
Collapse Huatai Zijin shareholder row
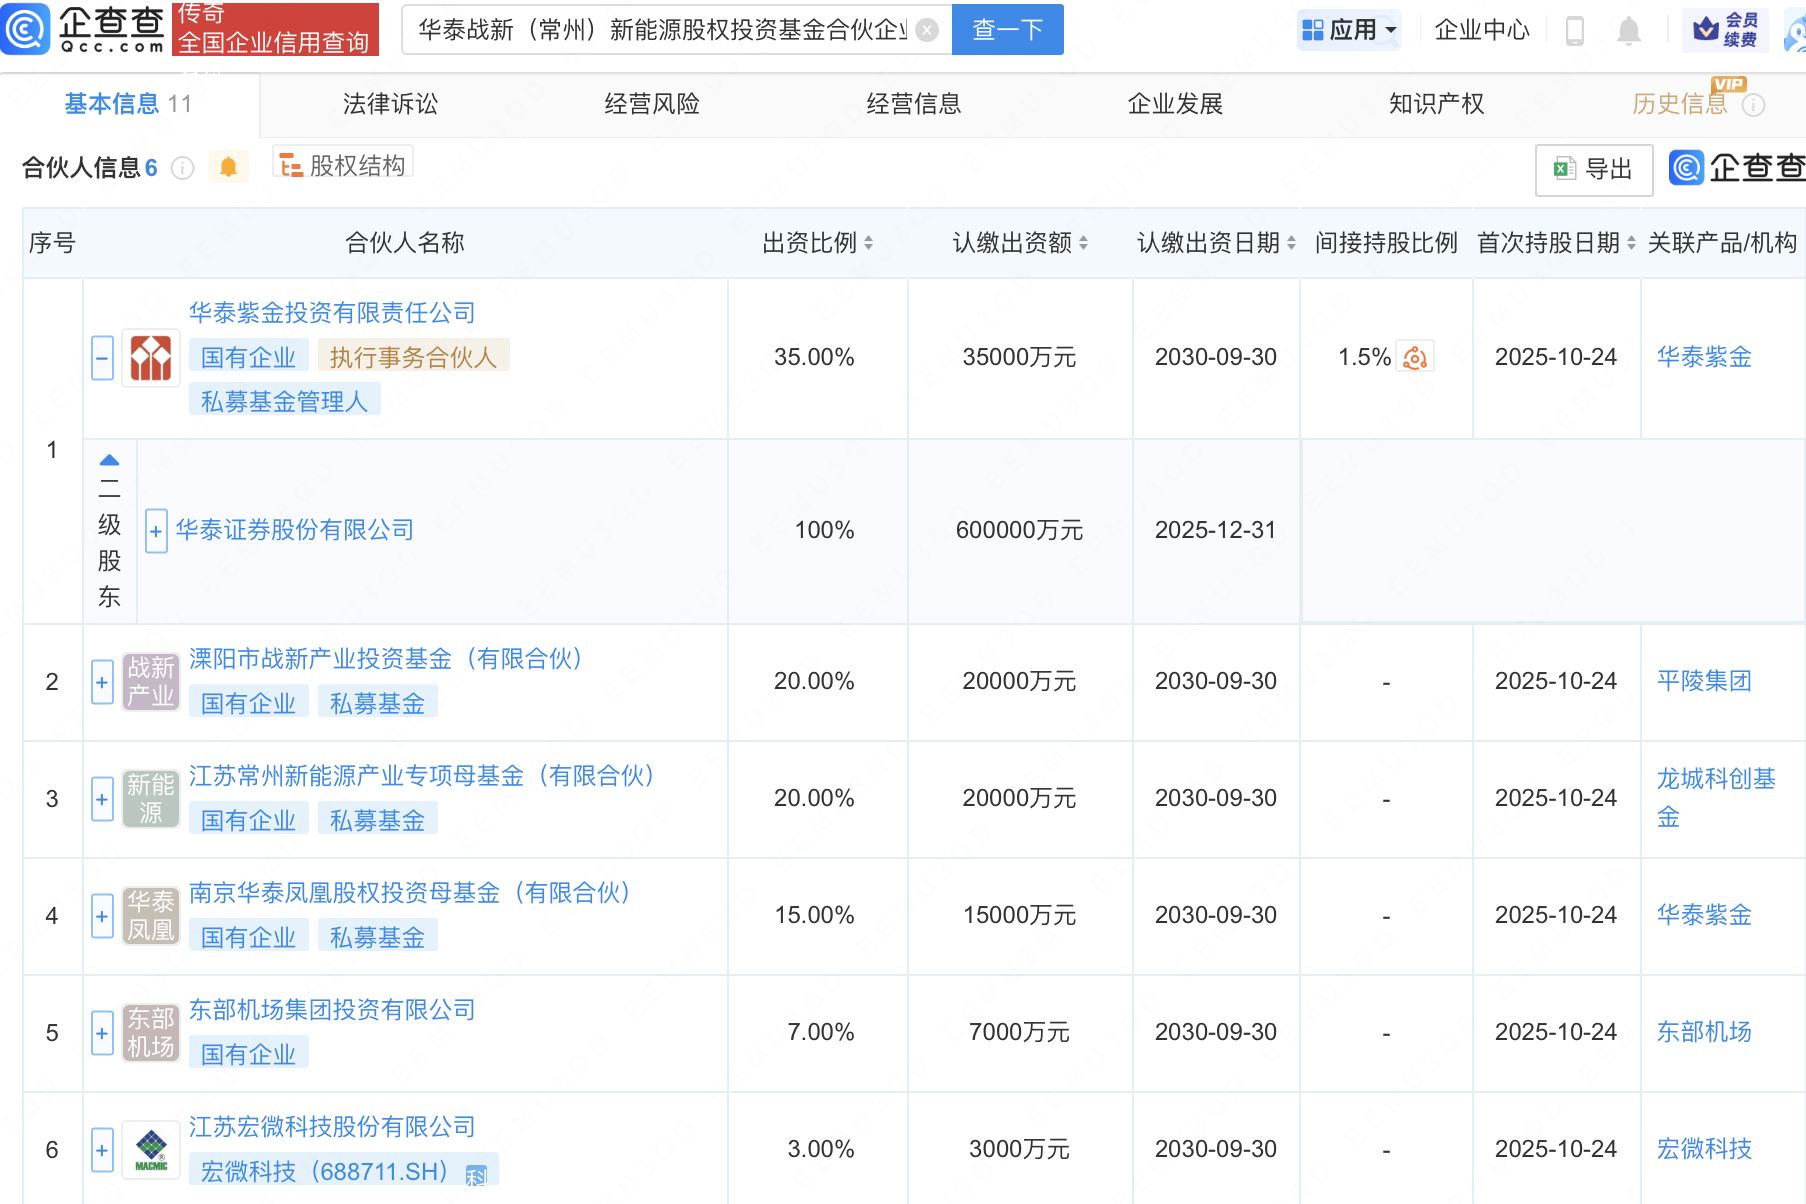[x=102, y=358]
